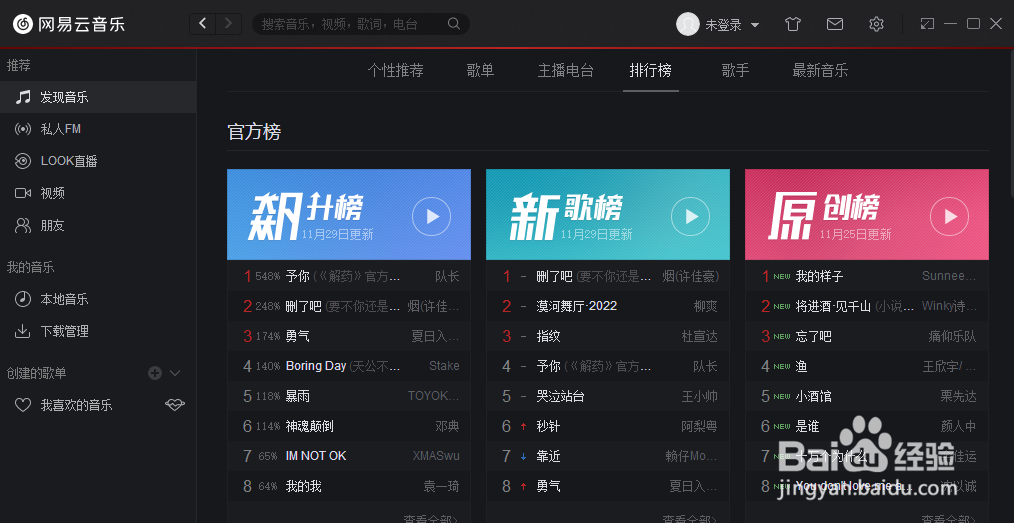Go back with the left arrow button

pos(202,24)
